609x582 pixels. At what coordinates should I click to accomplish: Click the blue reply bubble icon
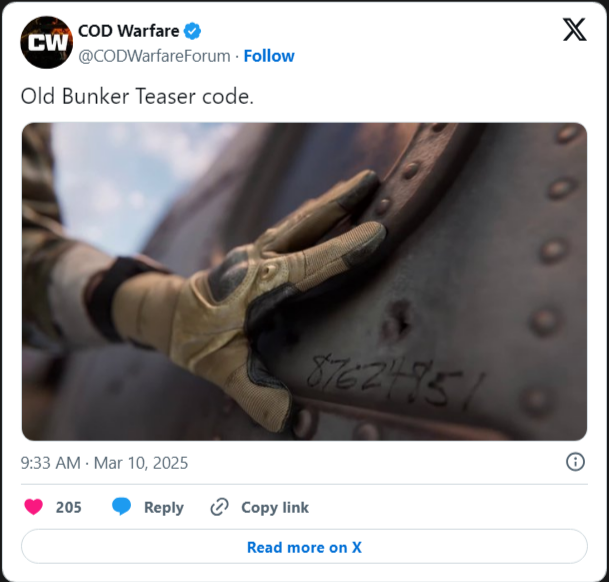(122, 507)
